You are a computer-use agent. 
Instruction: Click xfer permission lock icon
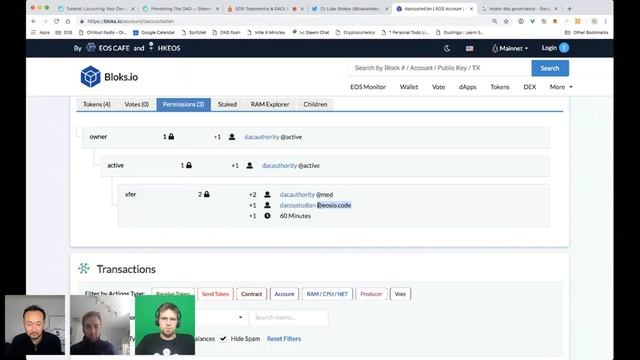pyautogui.click(x=207, y=194)
